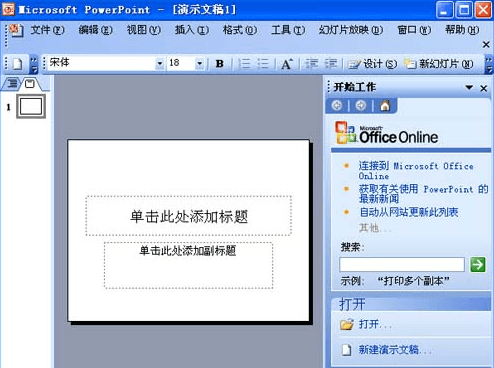Open the 文件 (File) menu
The image size is (494, 368).
point(47,30)
